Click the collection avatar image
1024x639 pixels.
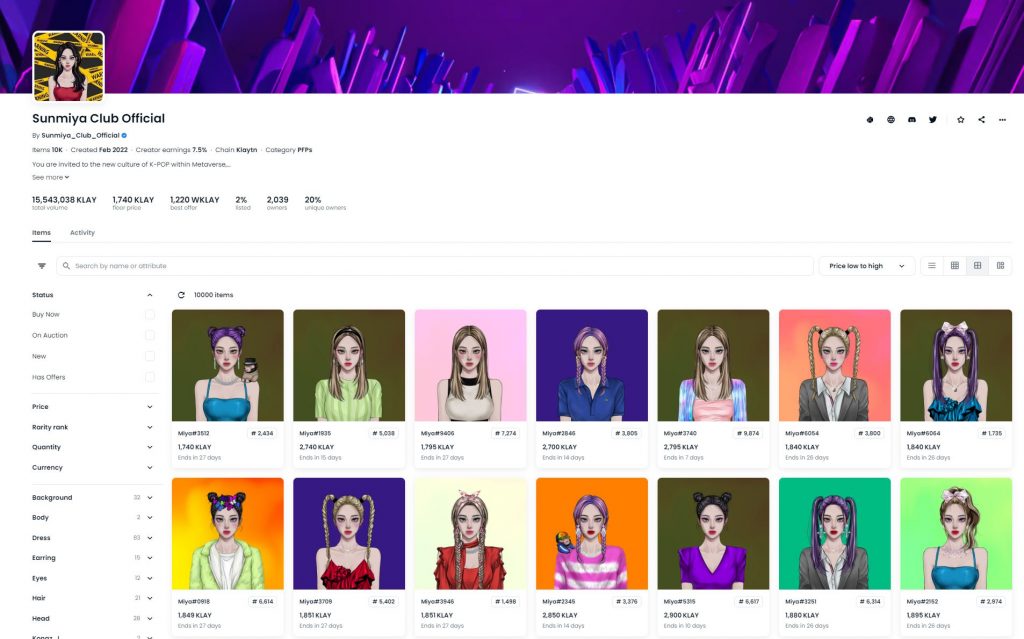69,67
